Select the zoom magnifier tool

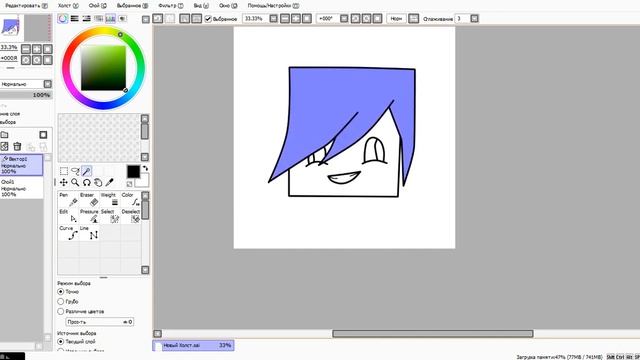75,182
